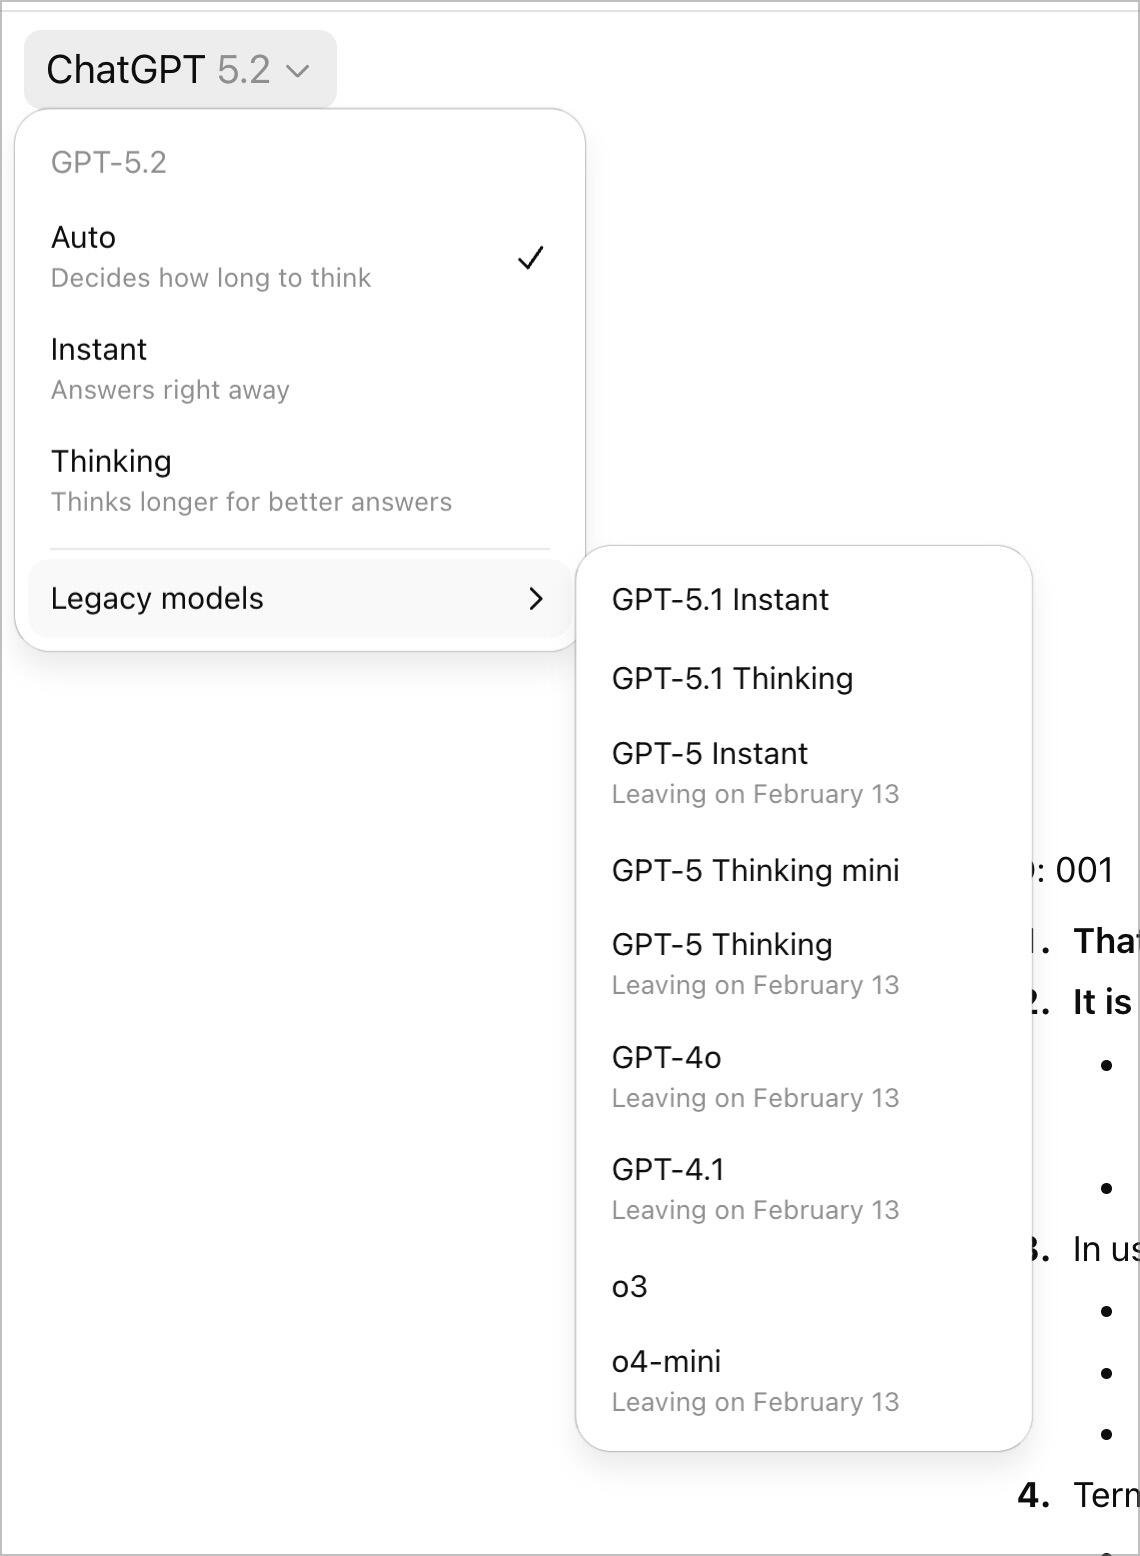Choose the GPT-4.1 model
This screenshot has height=1556, width=1140.
[668, 1170]
